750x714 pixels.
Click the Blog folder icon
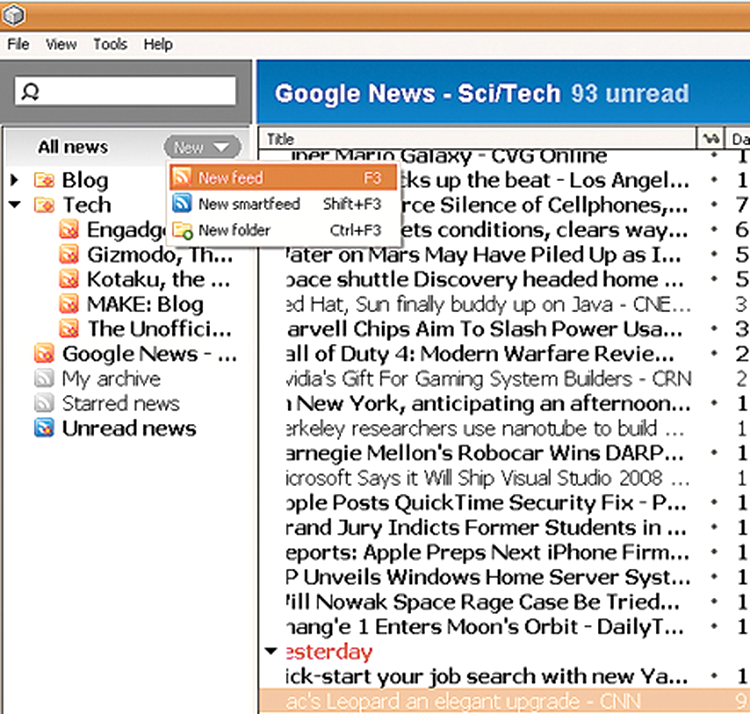coord(44,180)
